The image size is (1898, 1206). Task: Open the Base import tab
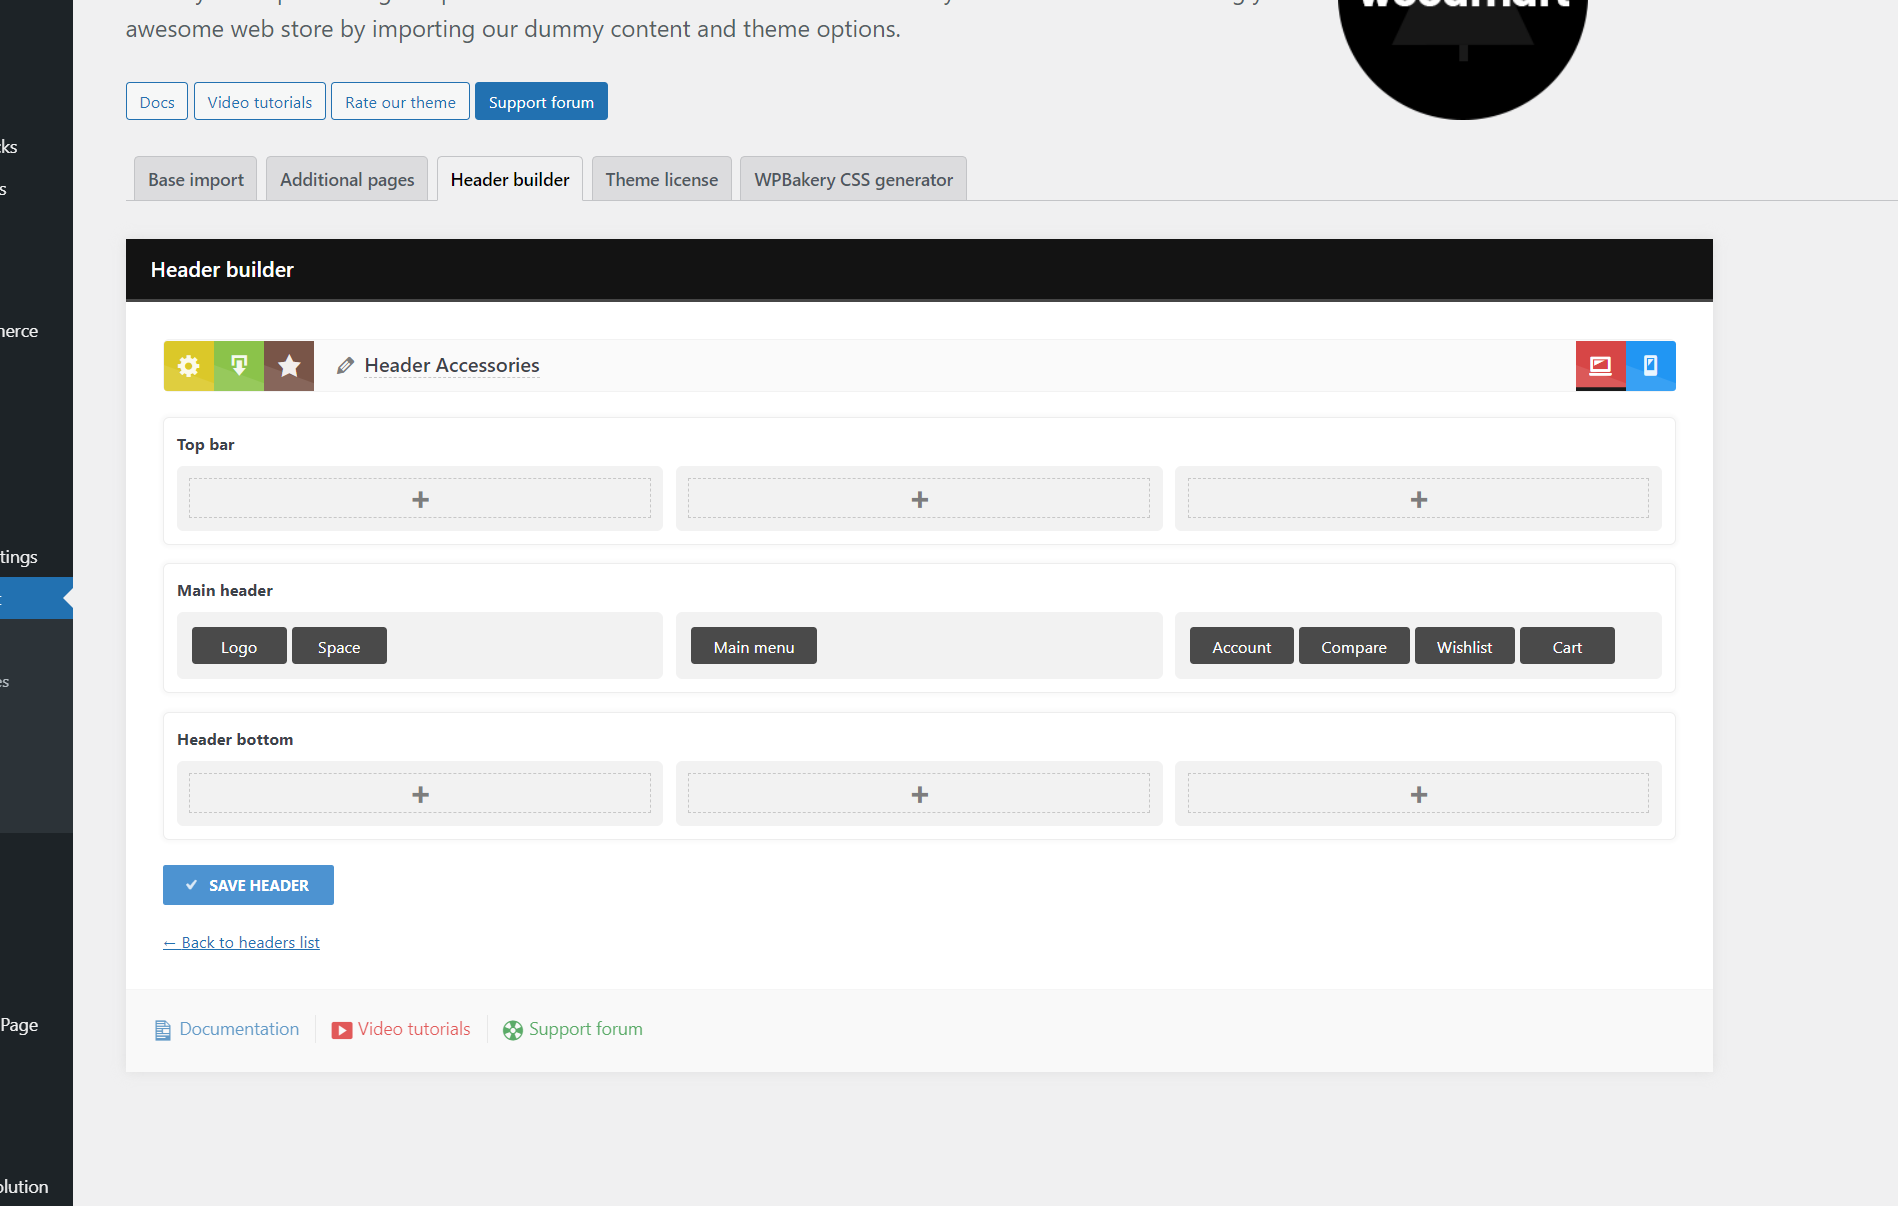(196, 179)
